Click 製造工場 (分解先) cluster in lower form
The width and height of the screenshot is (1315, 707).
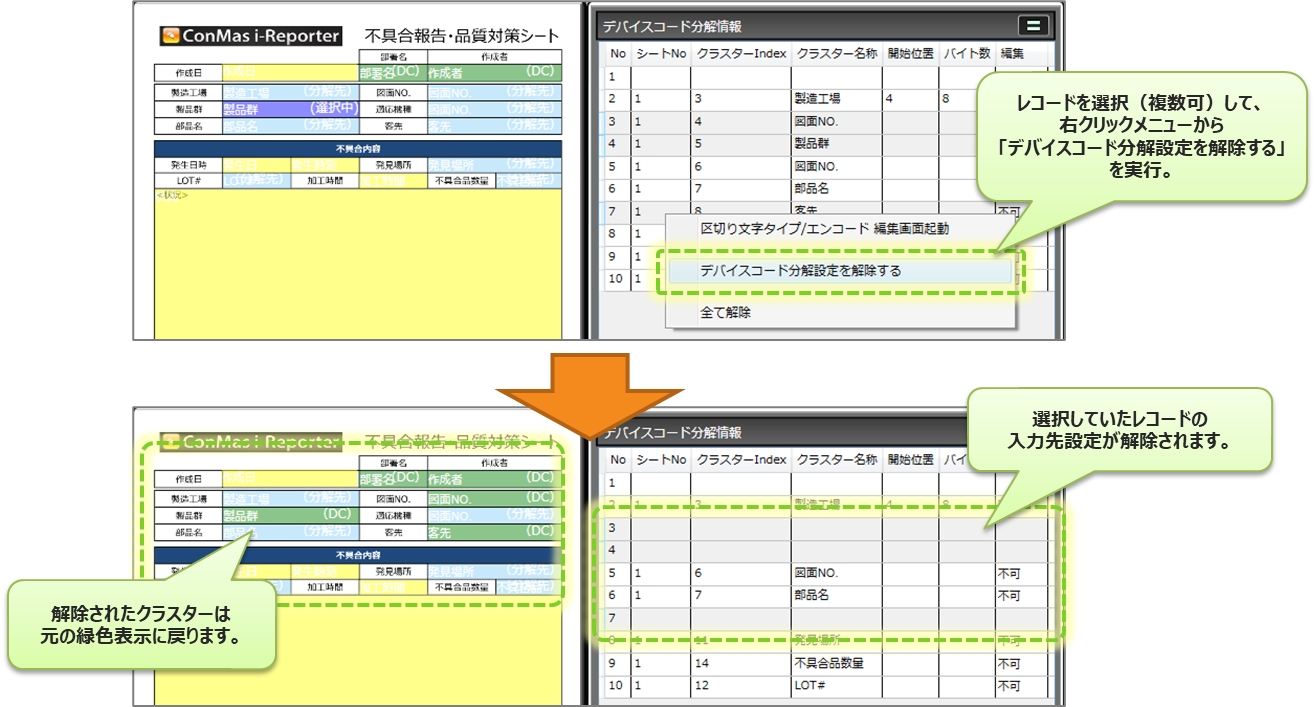(x=289, y=498)
